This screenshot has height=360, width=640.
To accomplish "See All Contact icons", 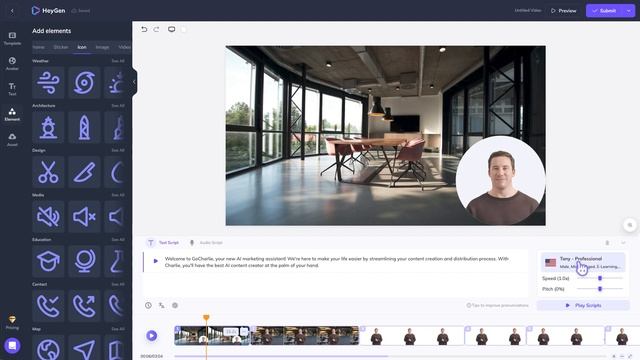I will (x=118, y=284).
